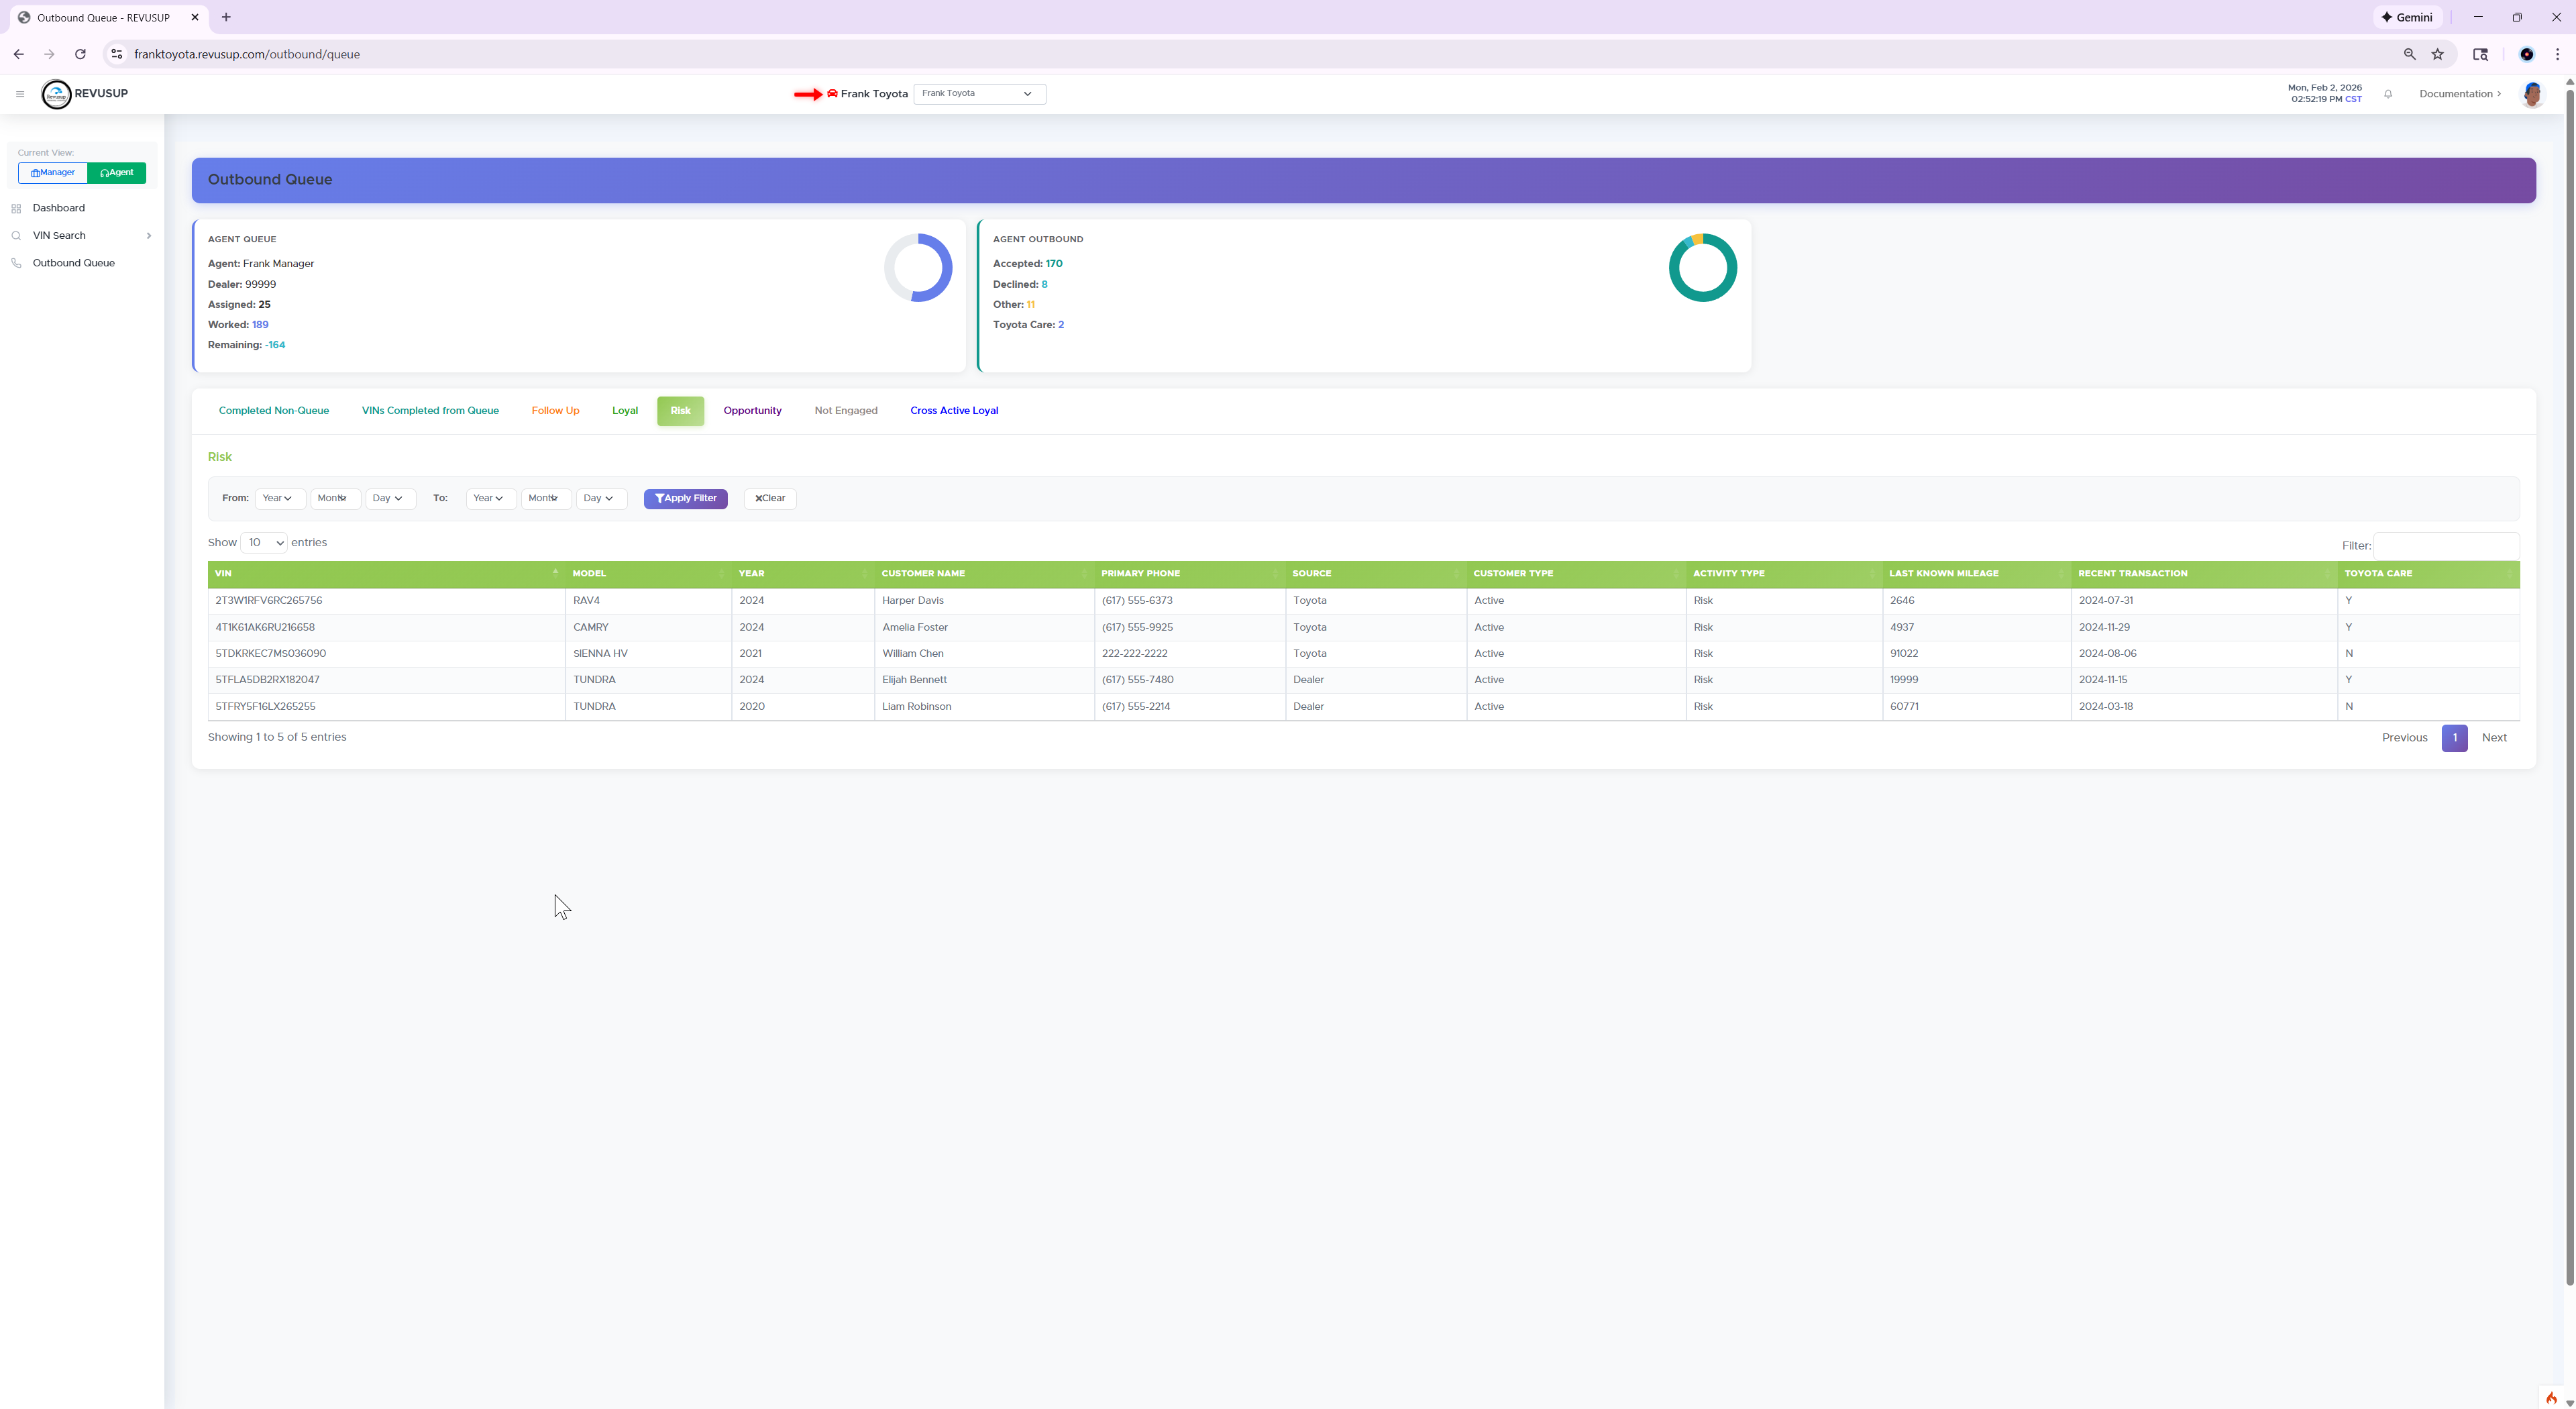2576x1409 pixels.
Task: Click the hamburger menu icon
Action: pos(19,94)
